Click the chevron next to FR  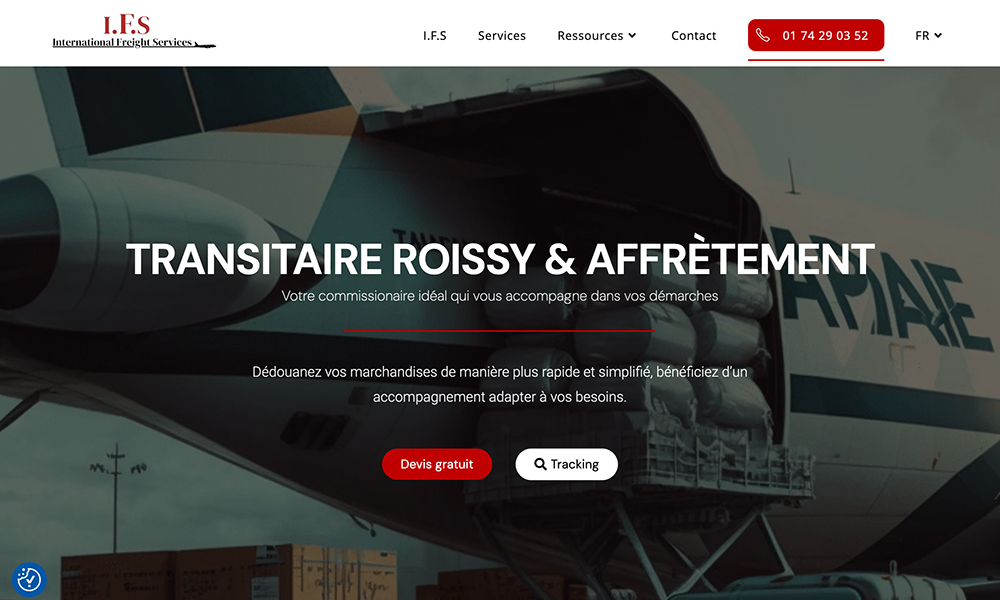[x=938, y=36]
